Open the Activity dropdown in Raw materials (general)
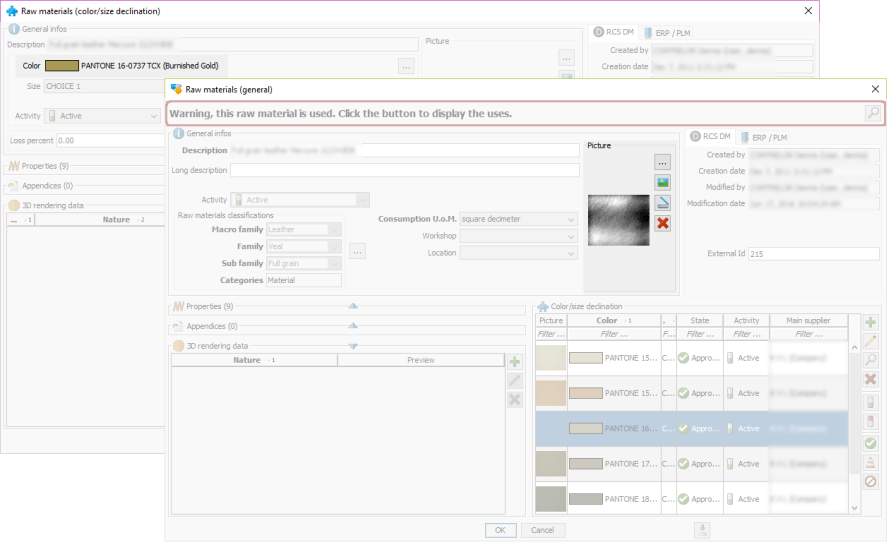The height and width of the screenshot is (547, 891). click(x=363, y=200)
